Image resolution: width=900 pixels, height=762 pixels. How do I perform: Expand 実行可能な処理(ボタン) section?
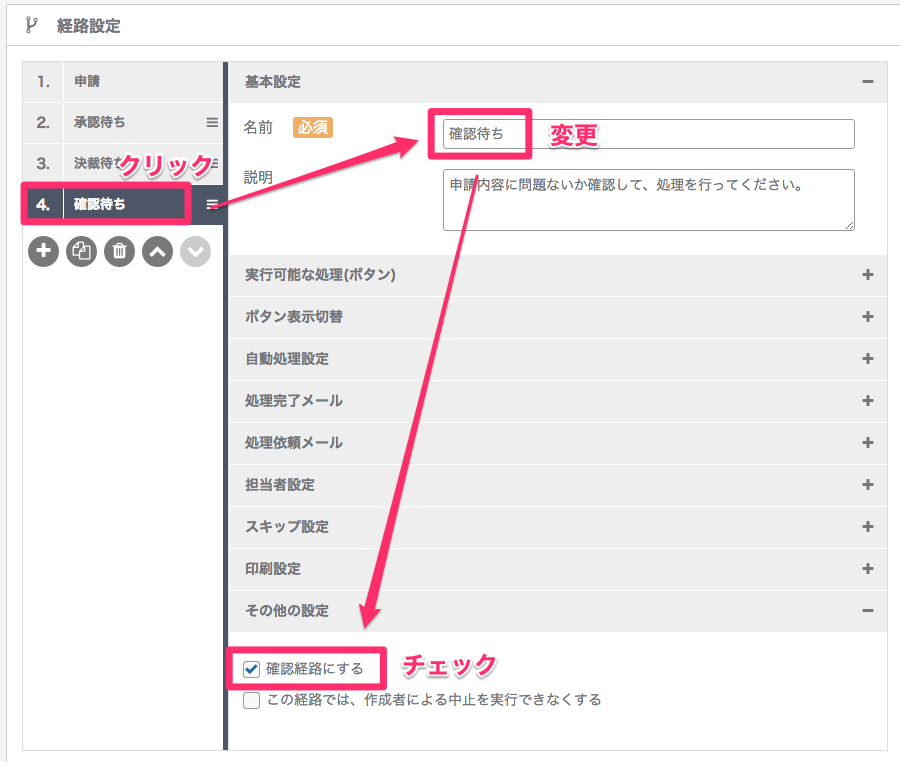pos(868,274)
